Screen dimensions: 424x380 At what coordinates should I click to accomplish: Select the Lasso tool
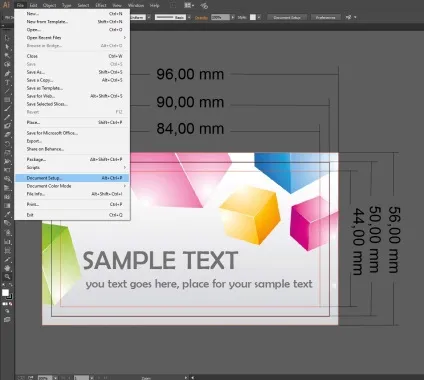(x=7, y=64)
